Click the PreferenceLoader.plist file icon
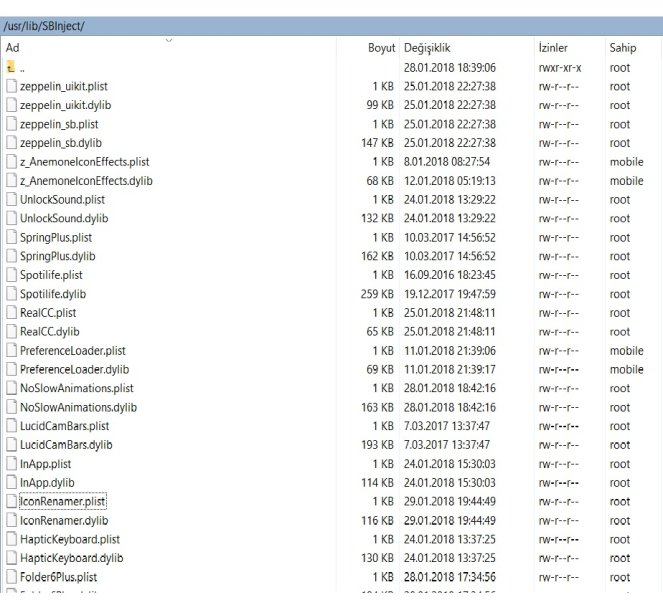The height and width of the screenshot is (600, 663). pyautogui.click(x=12, y=350)
